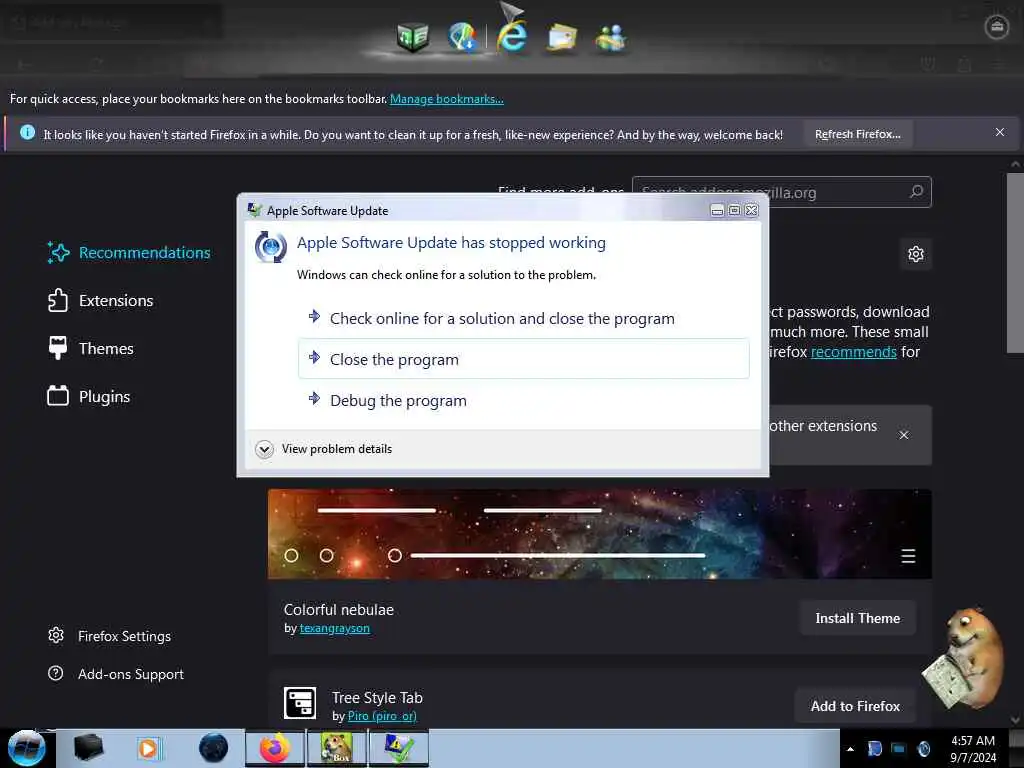Open the Piro author link
This screenshot has height=768, width=1024.
pos(382,716)
